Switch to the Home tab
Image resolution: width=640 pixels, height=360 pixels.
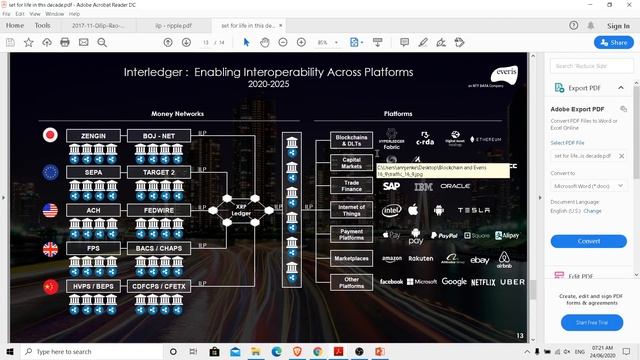click(15, 25)
